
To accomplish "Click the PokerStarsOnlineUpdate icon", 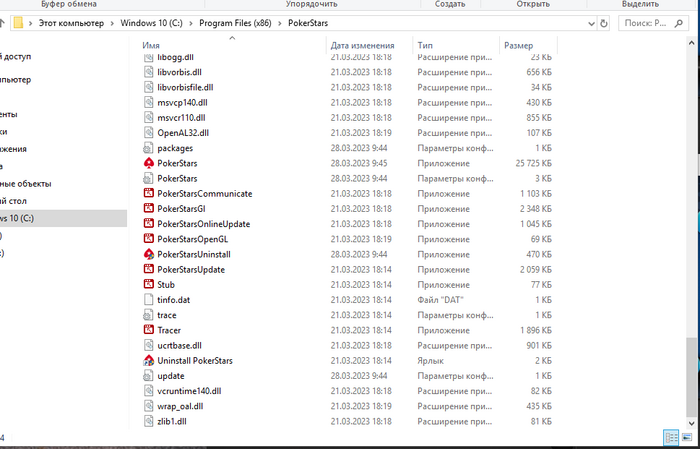I will [149, 224].
